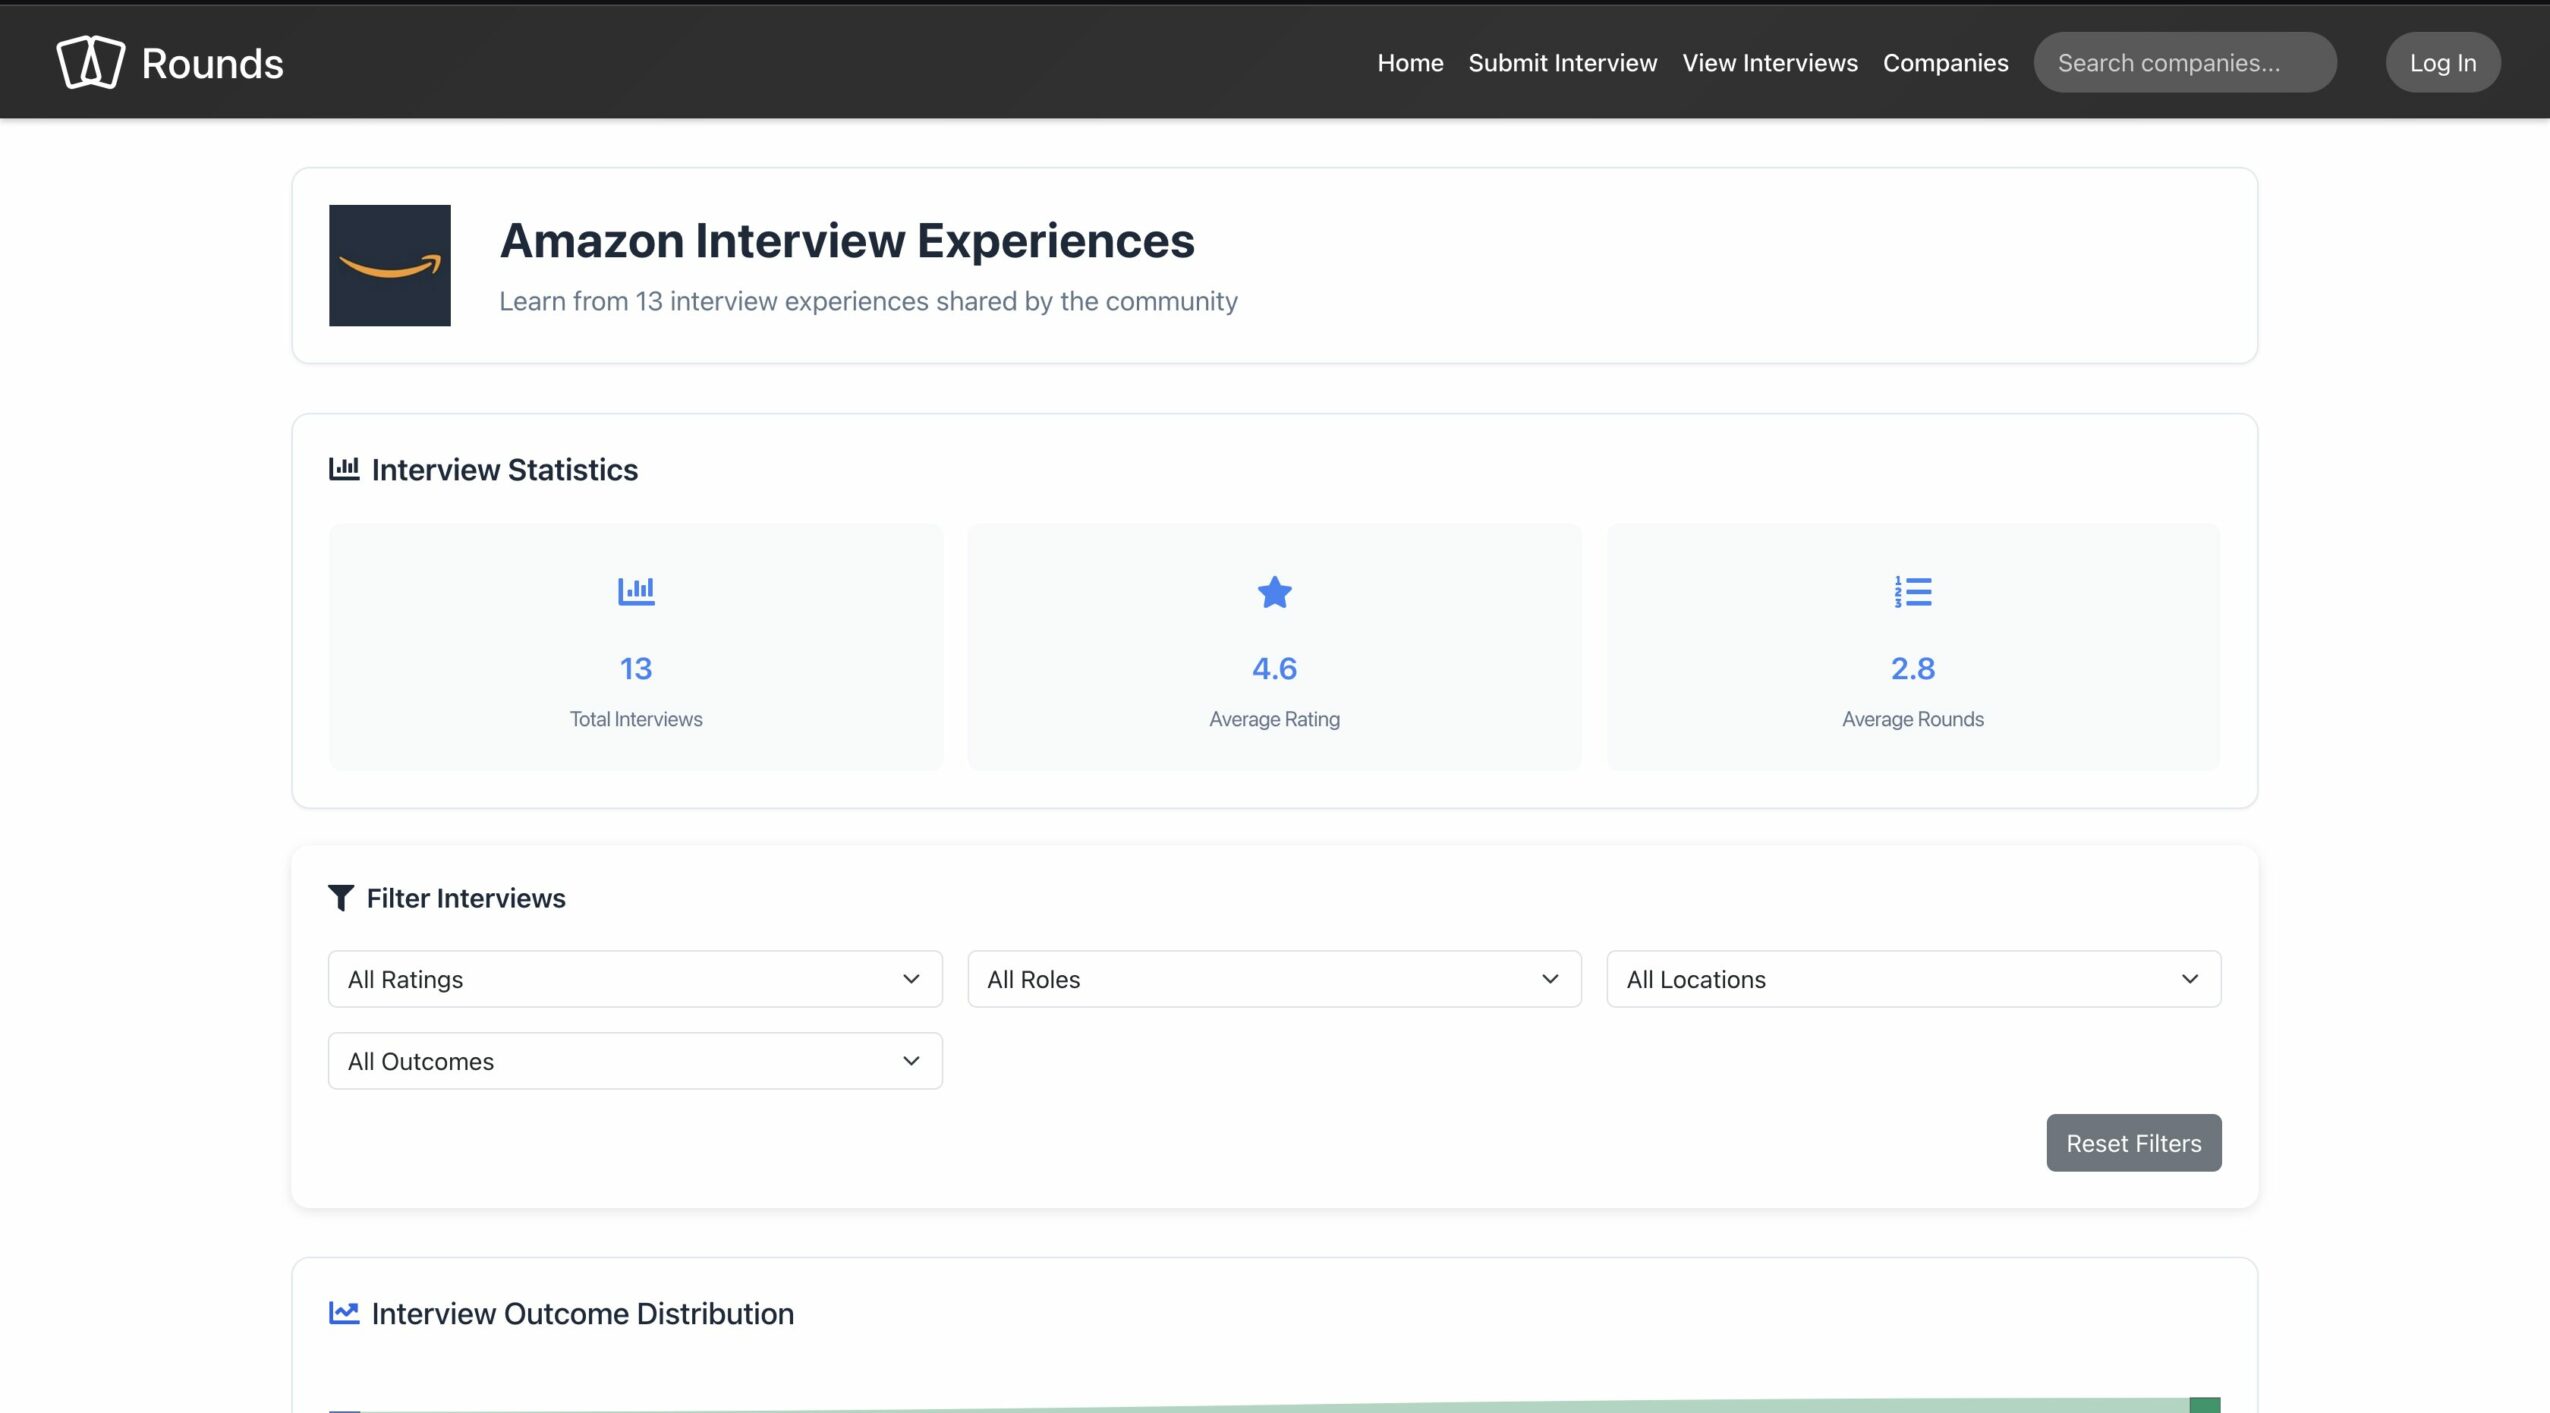Viewport: 2550px width, 1413px height.
Task: Open Submit Interview page
Action: coord(1562,63)
